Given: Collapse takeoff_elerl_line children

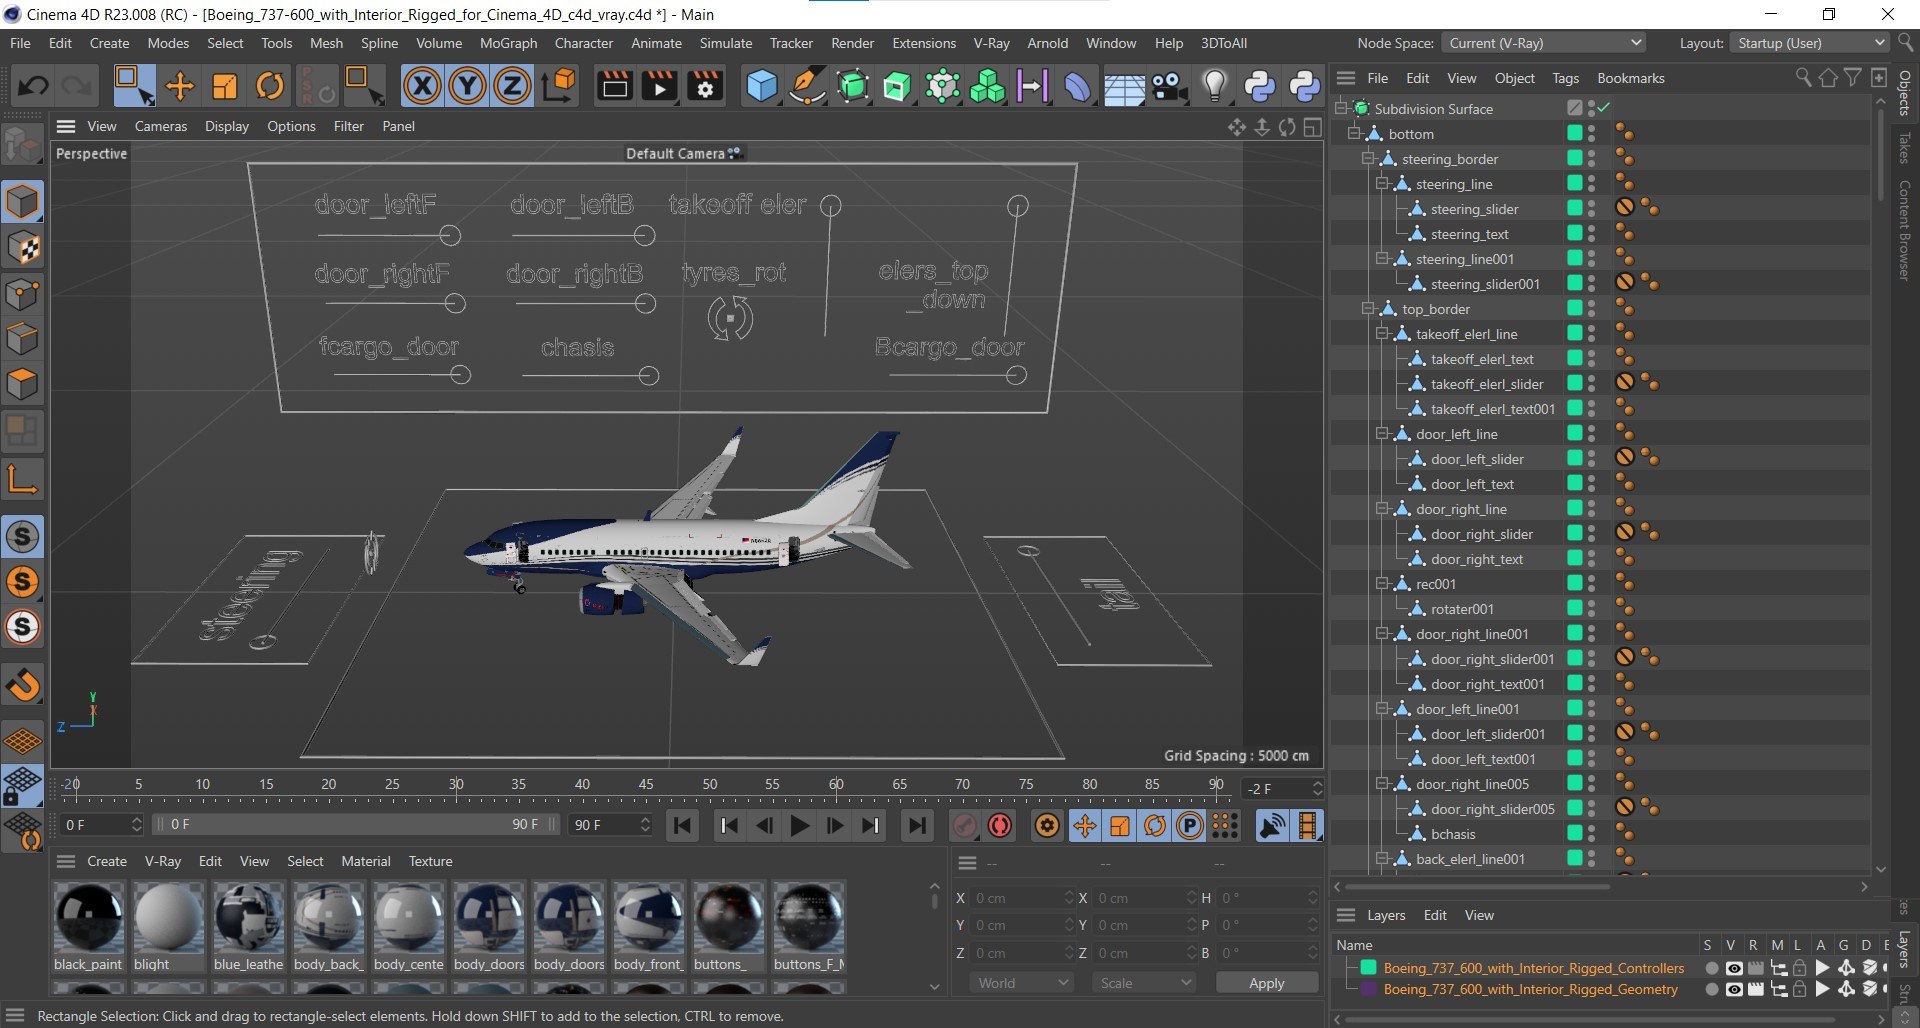Looking at the screenshot, I should 1382,333.
